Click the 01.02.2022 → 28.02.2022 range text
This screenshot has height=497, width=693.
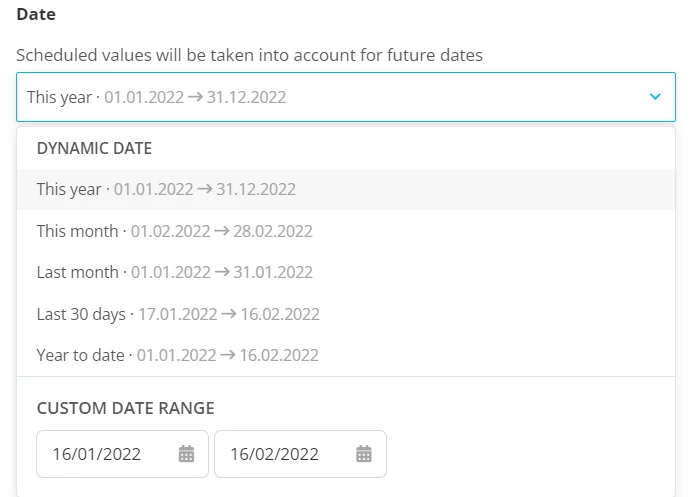221,231
